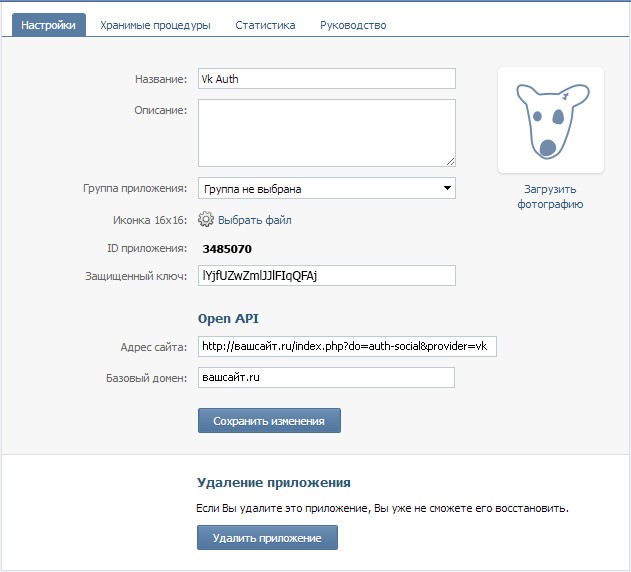Screen dimensions: 631x572
Task: Click inside the Описание text area
Action: point(326,132)
